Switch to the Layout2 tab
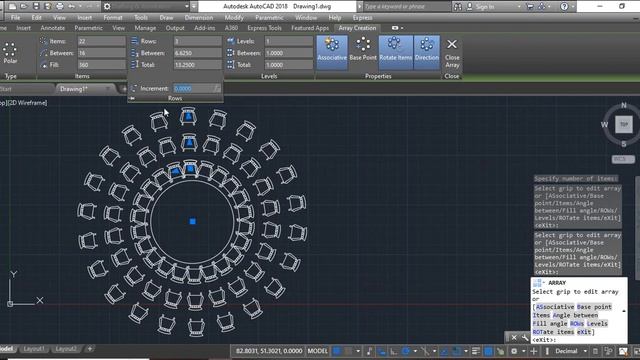Viewport: 640px width, 360px height. coord(66,349)
